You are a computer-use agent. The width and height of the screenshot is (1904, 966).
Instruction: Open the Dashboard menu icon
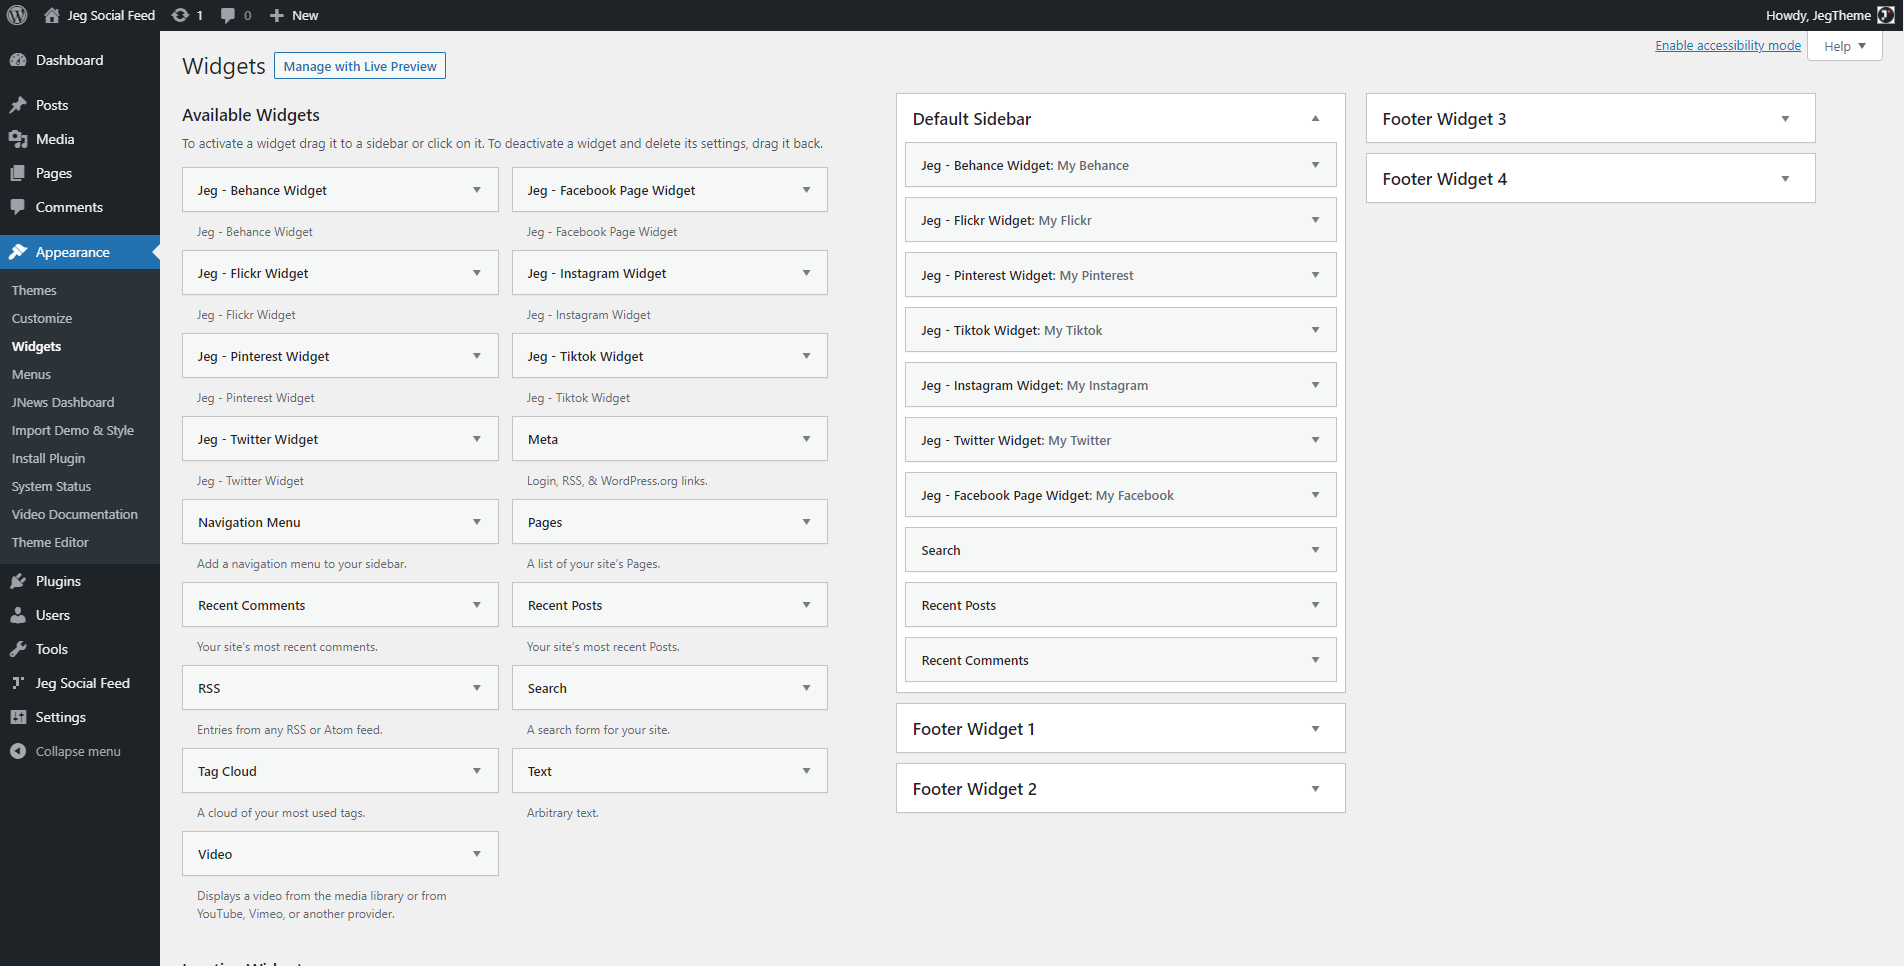coord(18,60)
